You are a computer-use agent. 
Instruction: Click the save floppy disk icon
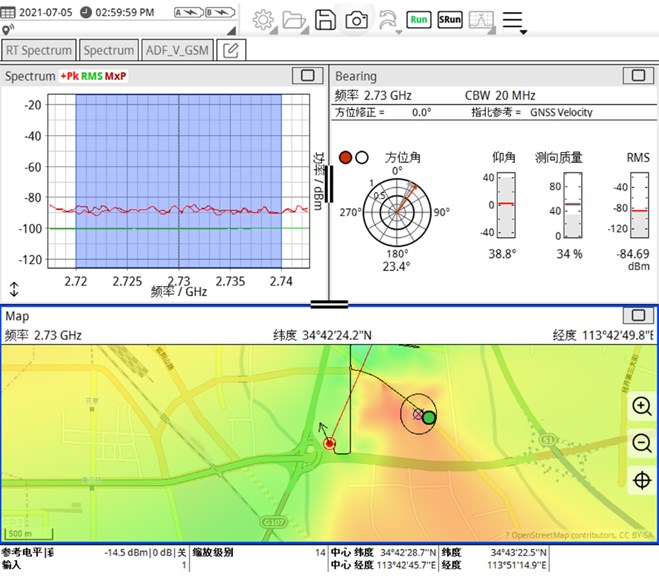(x=325, y=20)
